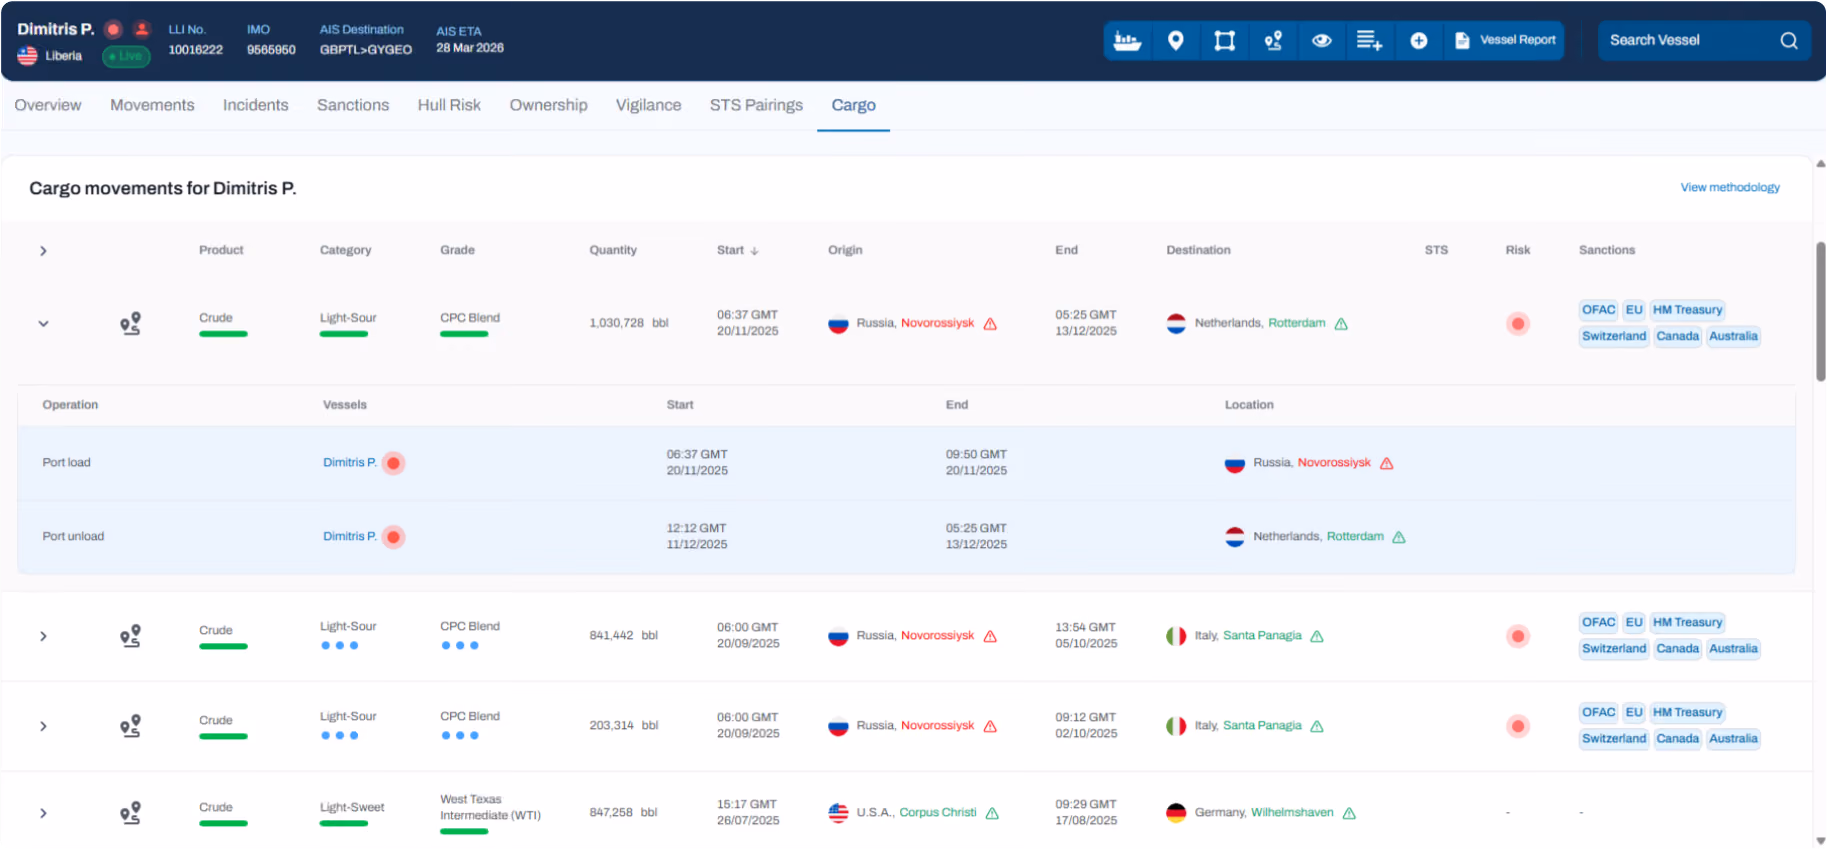Image resolution: width=1827 pixels, height=849 pixels.
Task: Toggle the eye watch icon in the toolbar
Action: 1321,41
